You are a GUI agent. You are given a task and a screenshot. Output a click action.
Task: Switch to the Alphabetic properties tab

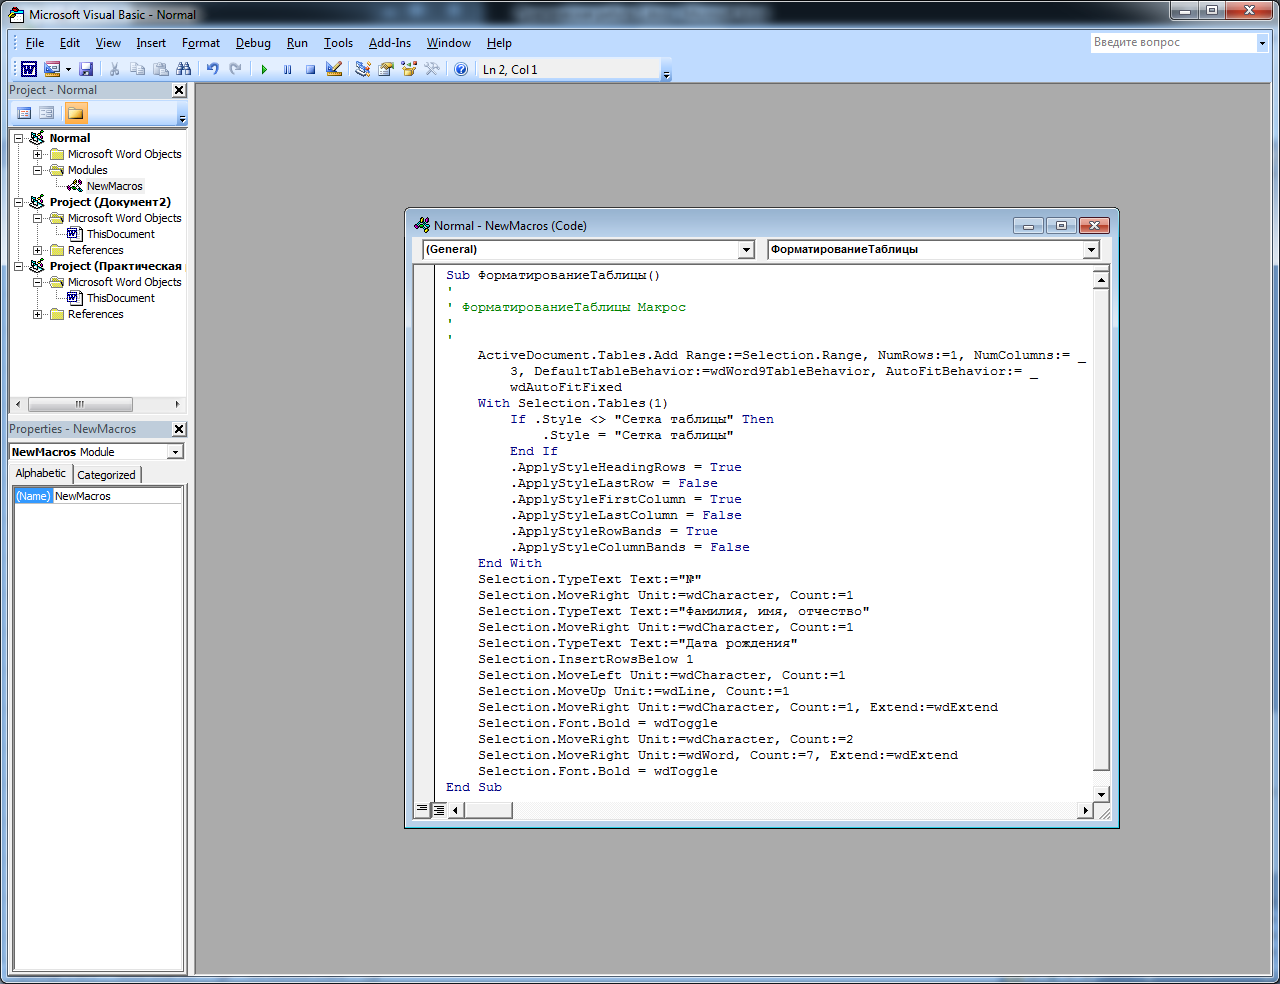(x=41, y=474)
